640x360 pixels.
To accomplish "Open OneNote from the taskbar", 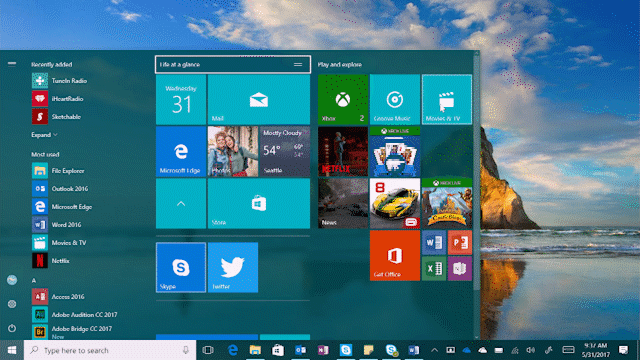I will (323, 350).
